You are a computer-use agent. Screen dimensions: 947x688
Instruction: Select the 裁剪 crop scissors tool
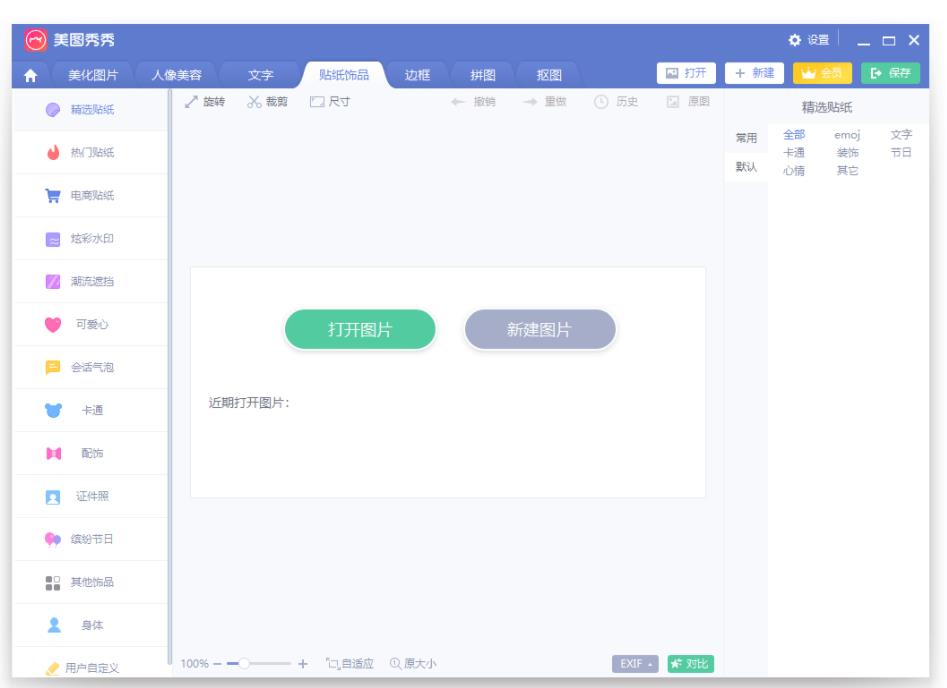[267, 102]
